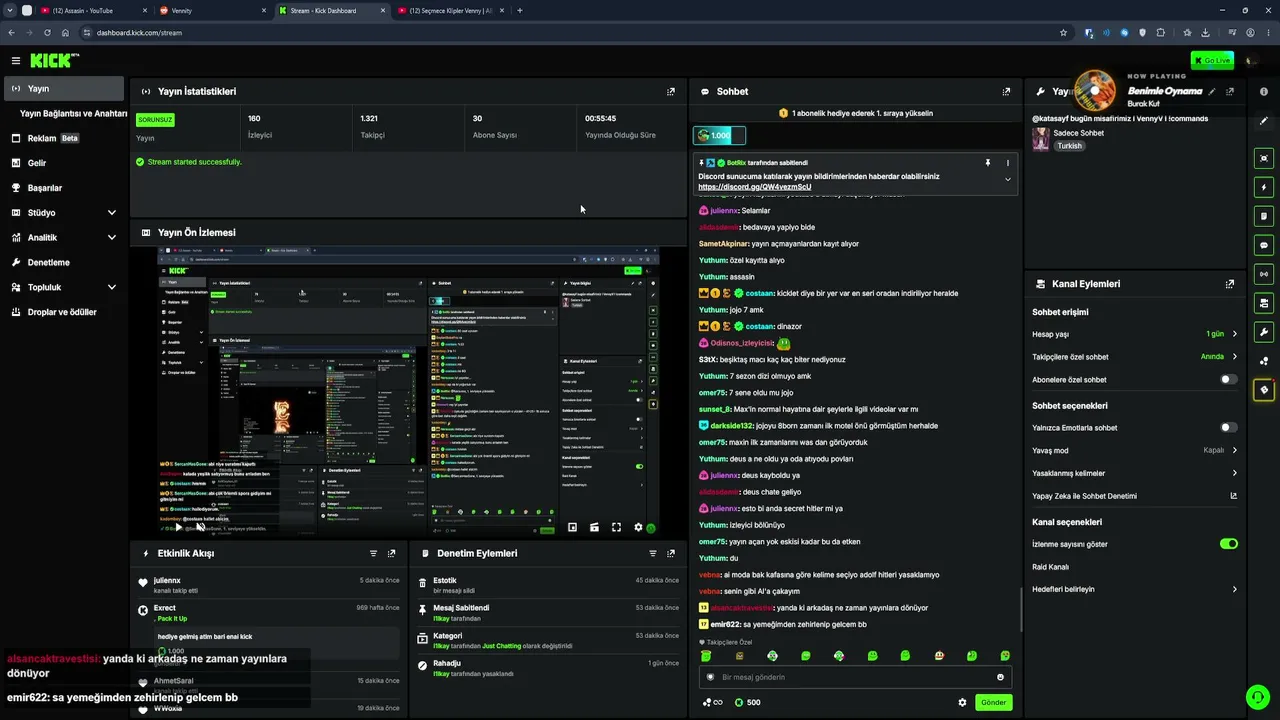
Task: Open the Kick hamburger menu
Action: pos(15,61)
